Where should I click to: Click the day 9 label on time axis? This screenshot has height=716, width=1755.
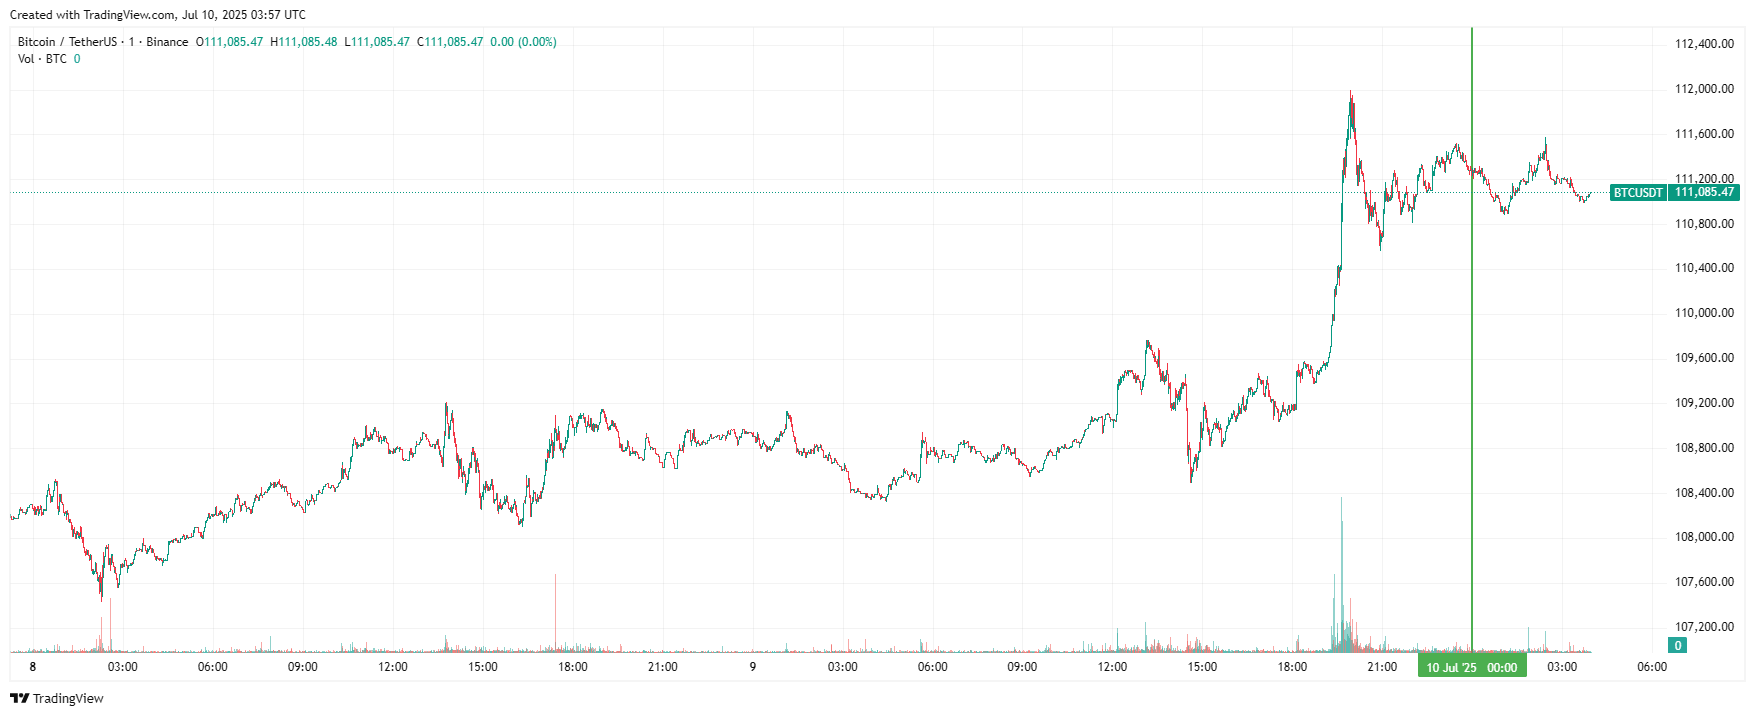point(753,667)
